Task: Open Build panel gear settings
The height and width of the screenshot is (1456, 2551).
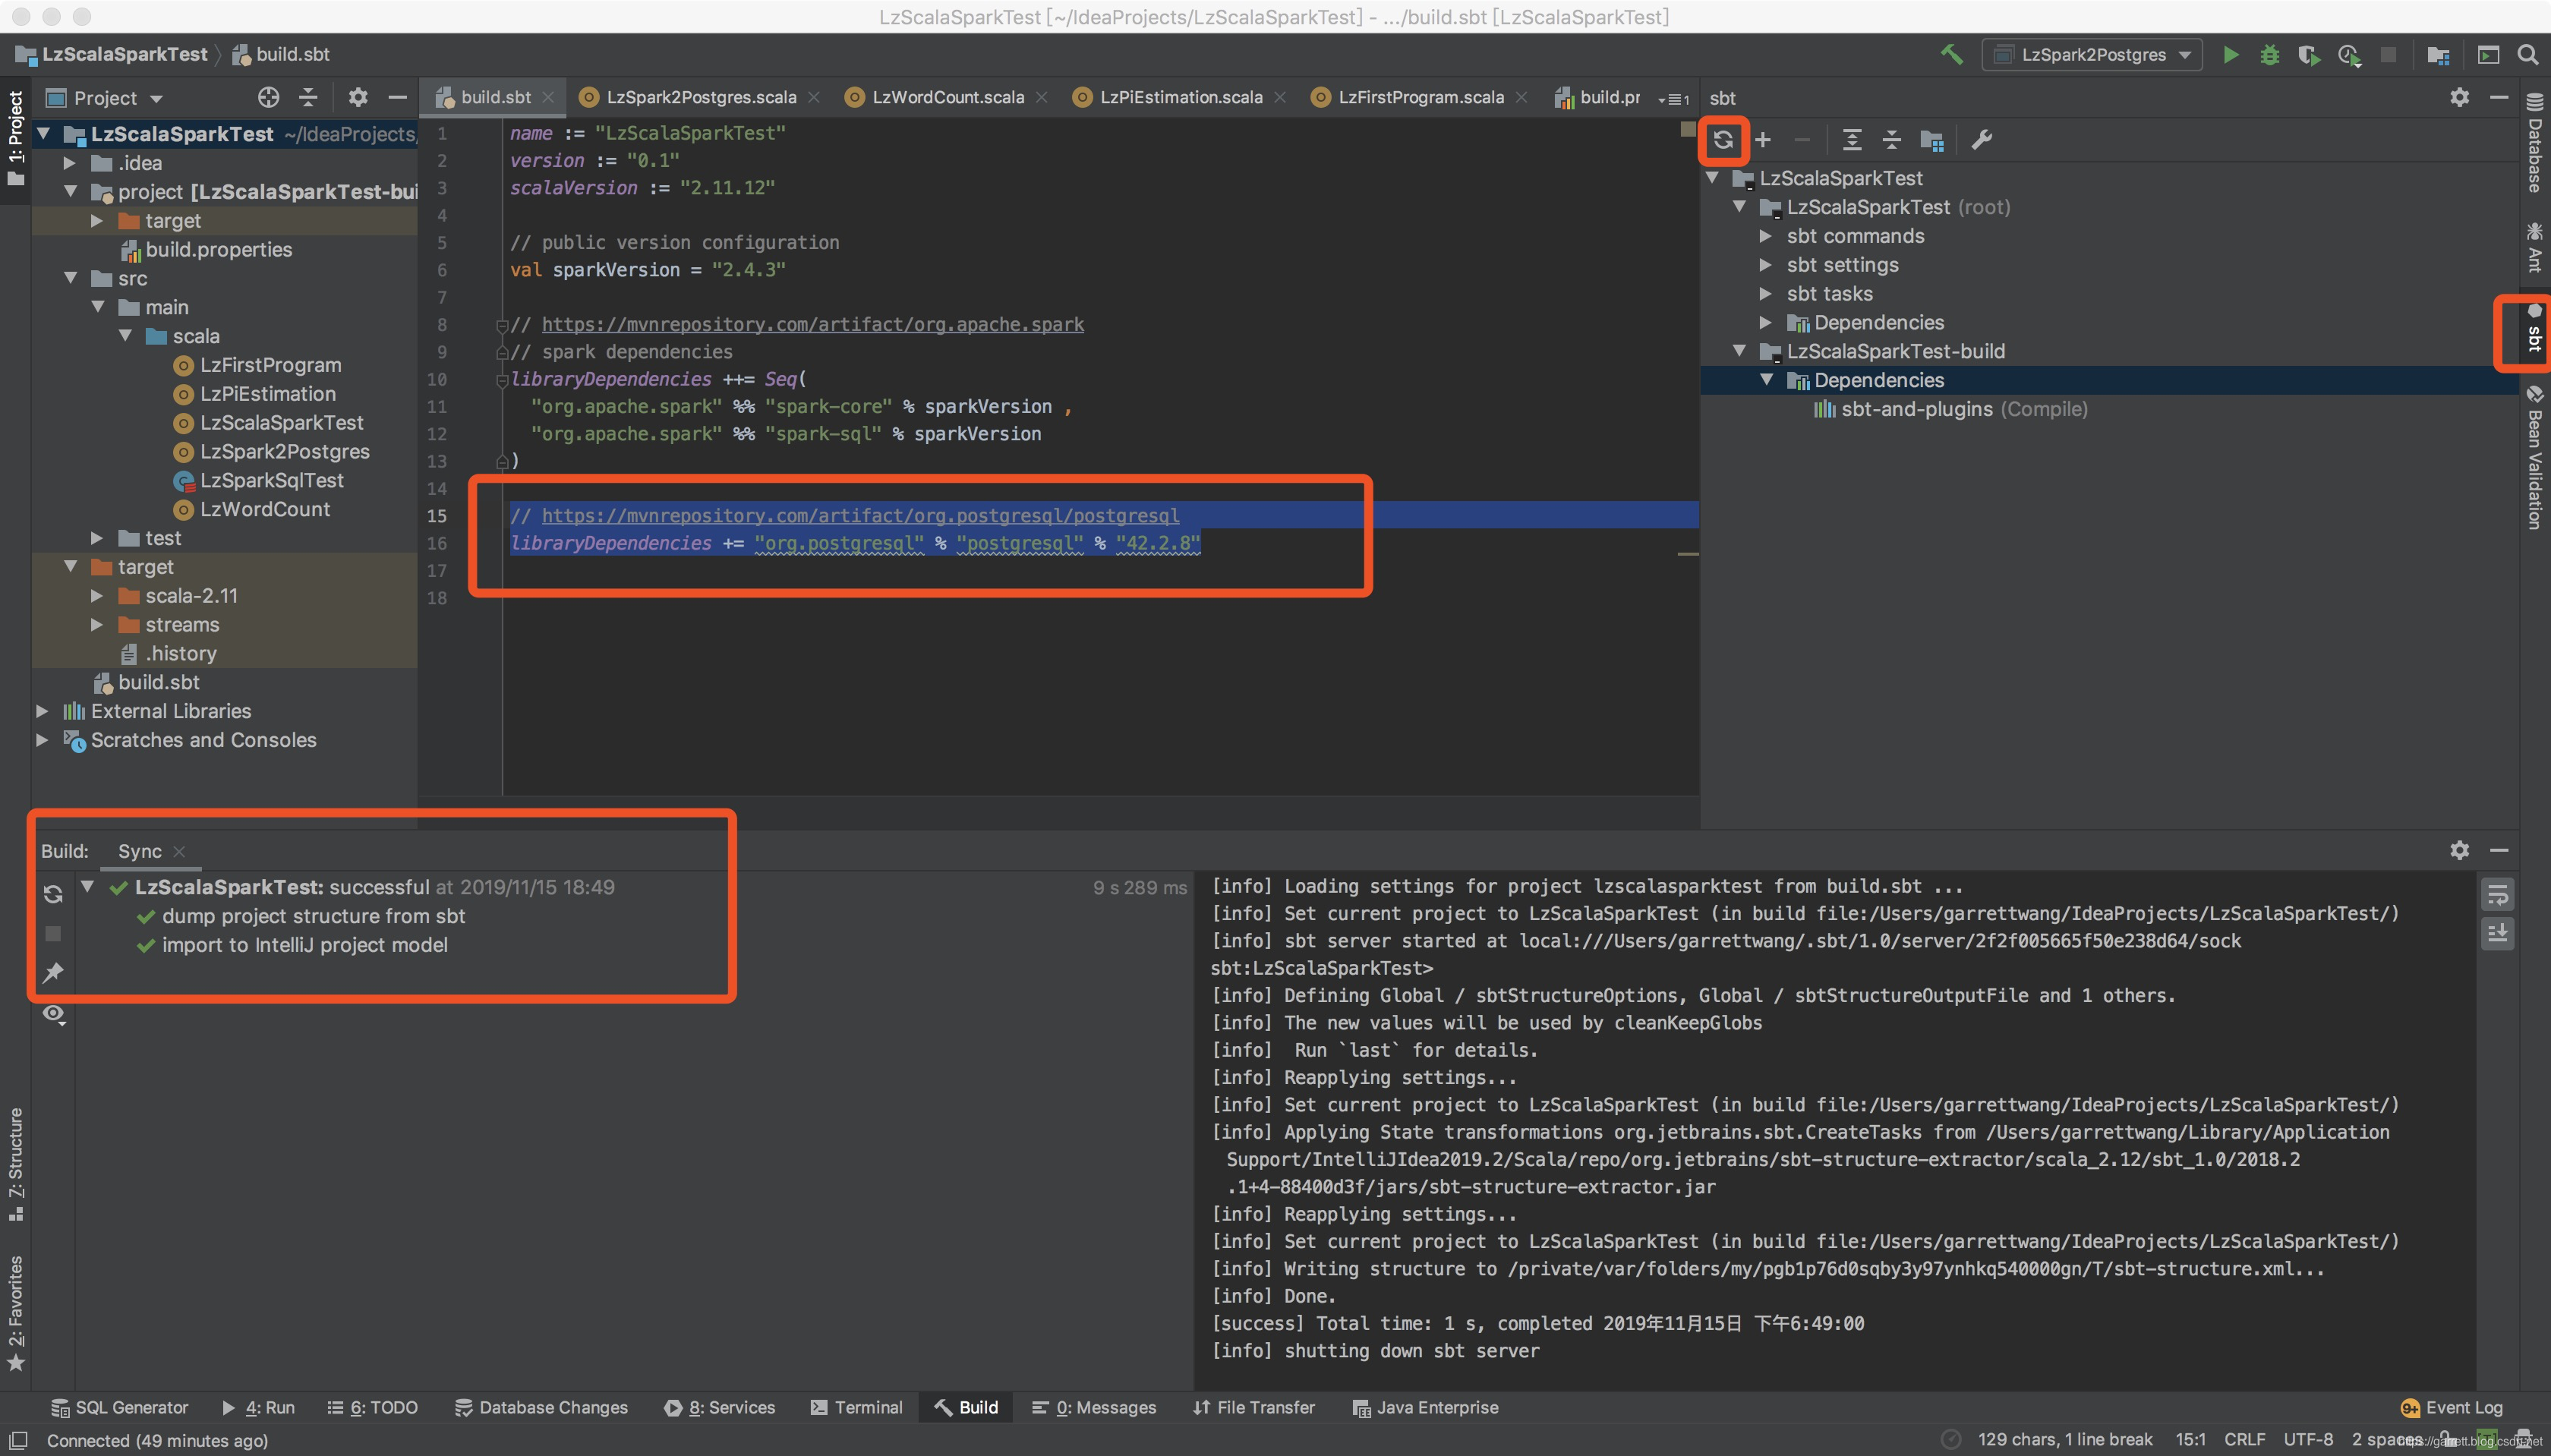Action: point(2459,850)
